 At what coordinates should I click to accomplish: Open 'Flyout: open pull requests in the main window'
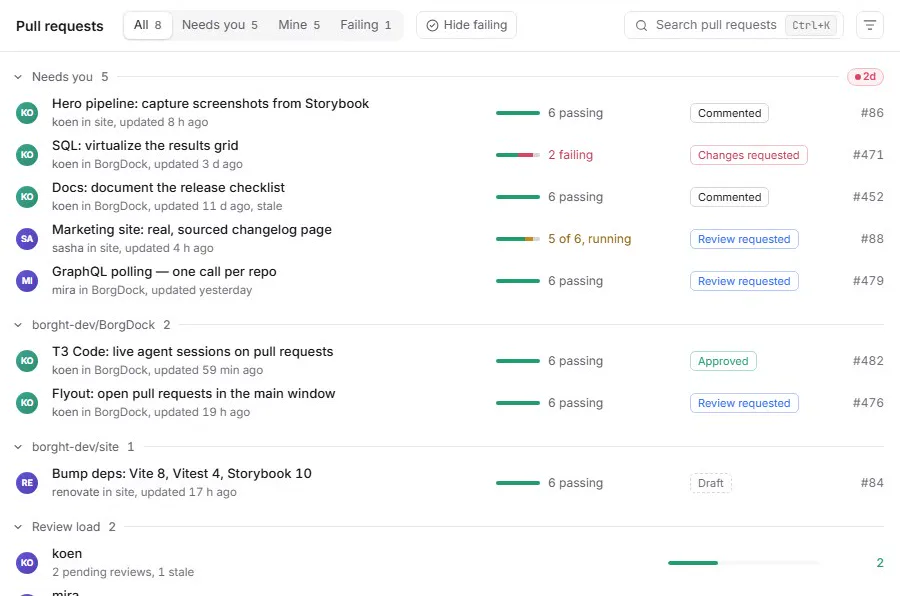point(193,393)
